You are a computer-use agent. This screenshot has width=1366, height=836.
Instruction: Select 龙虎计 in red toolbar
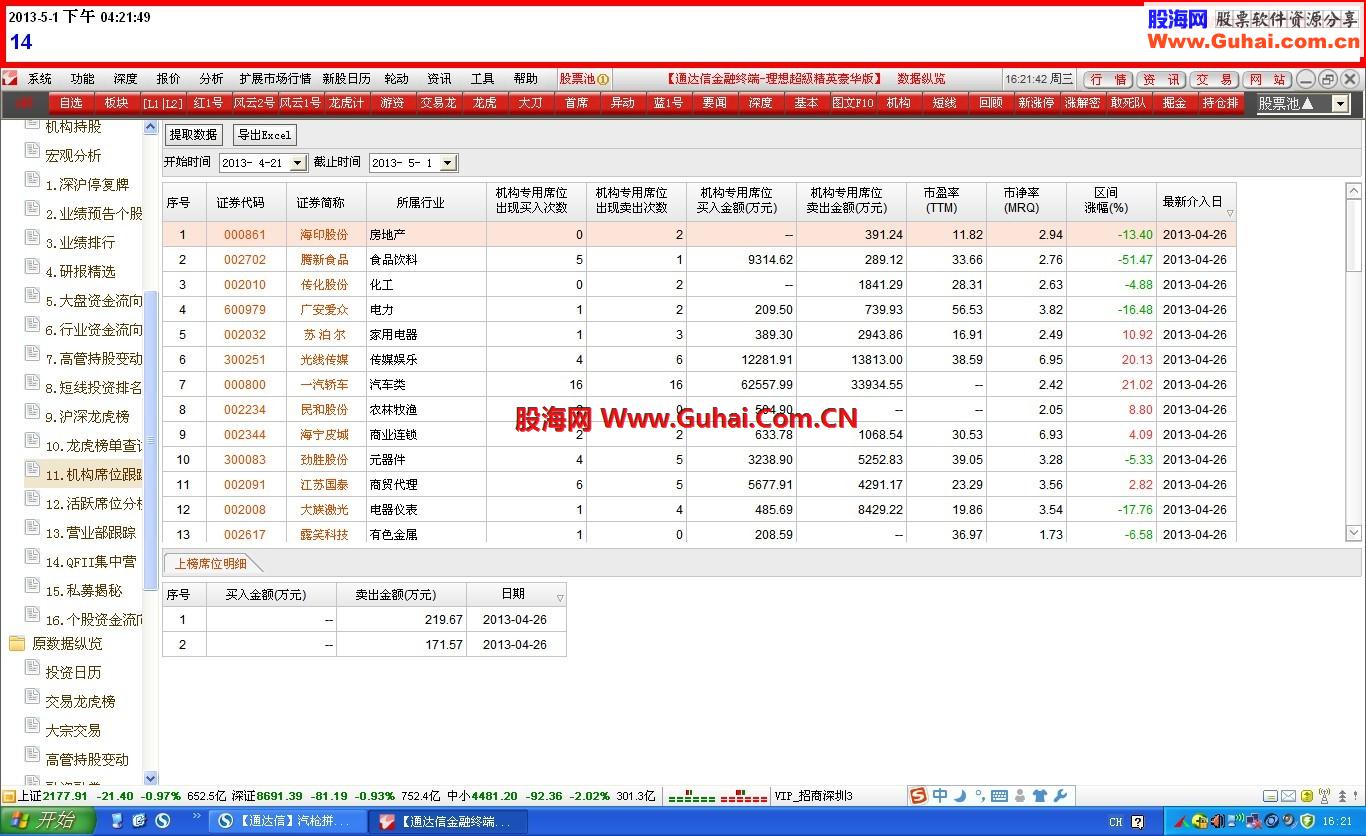(347, 103)
